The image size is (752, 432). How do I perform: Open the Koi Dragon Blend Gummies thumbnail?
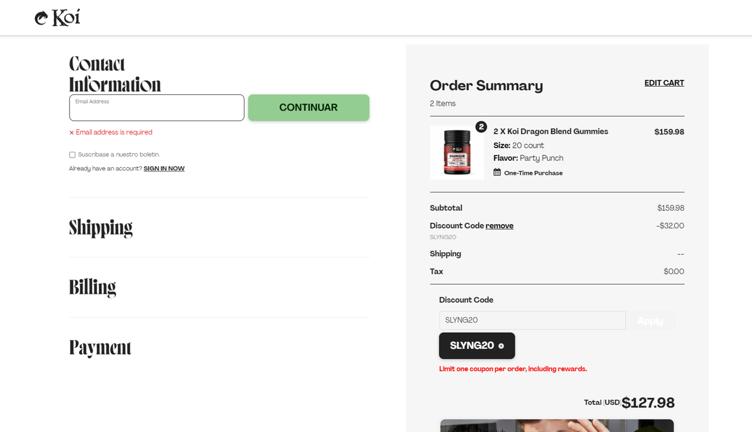(x=456, y=152)
